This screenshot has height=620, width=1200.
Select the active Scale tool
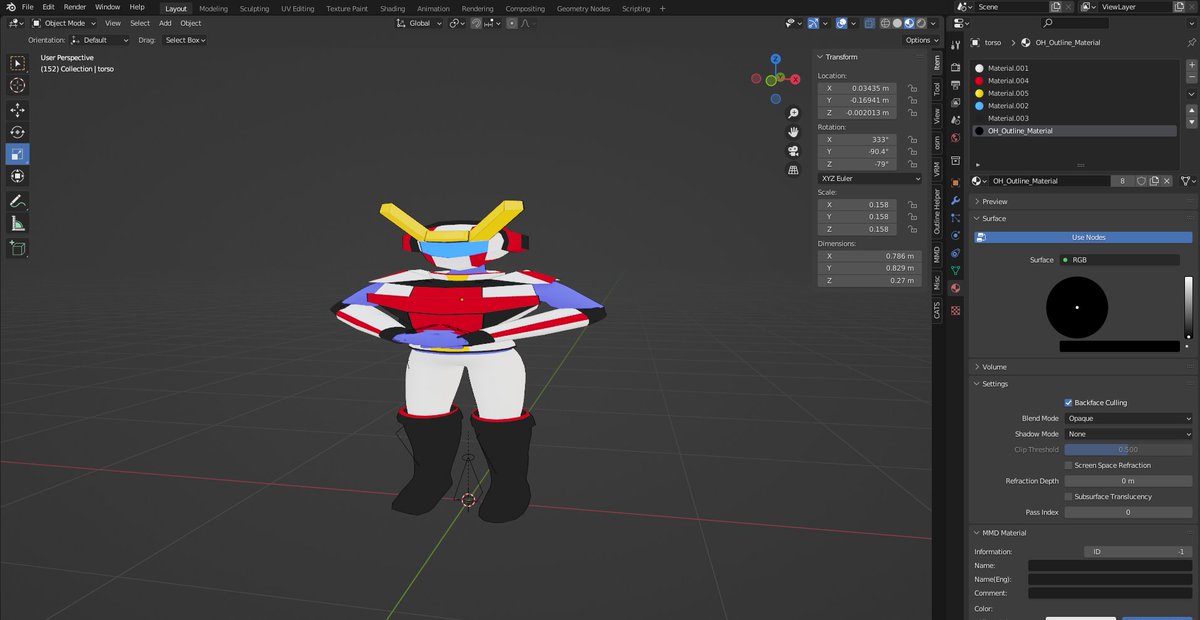(x=18, y=154)
